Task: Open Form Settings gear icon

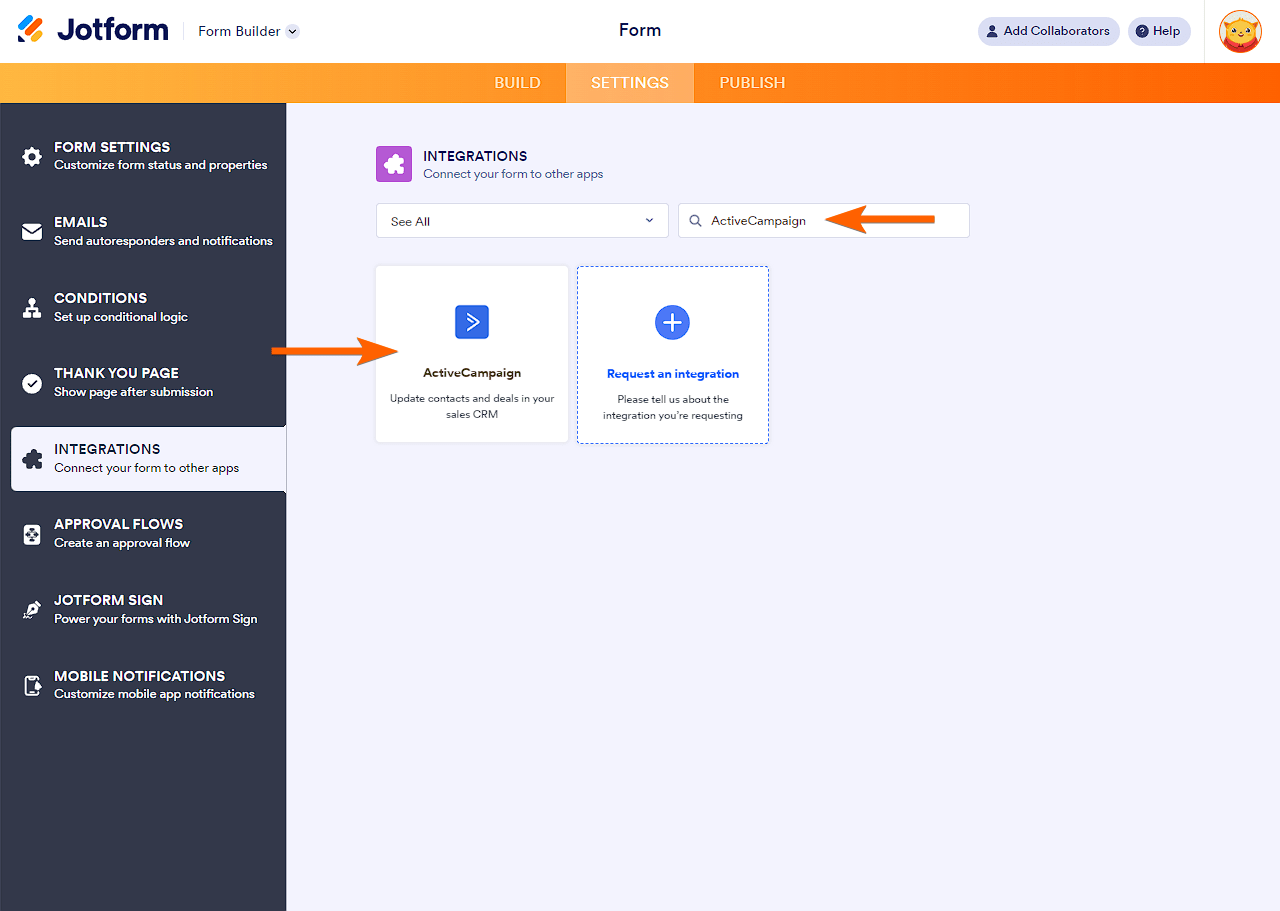Action: click(32, 156)
